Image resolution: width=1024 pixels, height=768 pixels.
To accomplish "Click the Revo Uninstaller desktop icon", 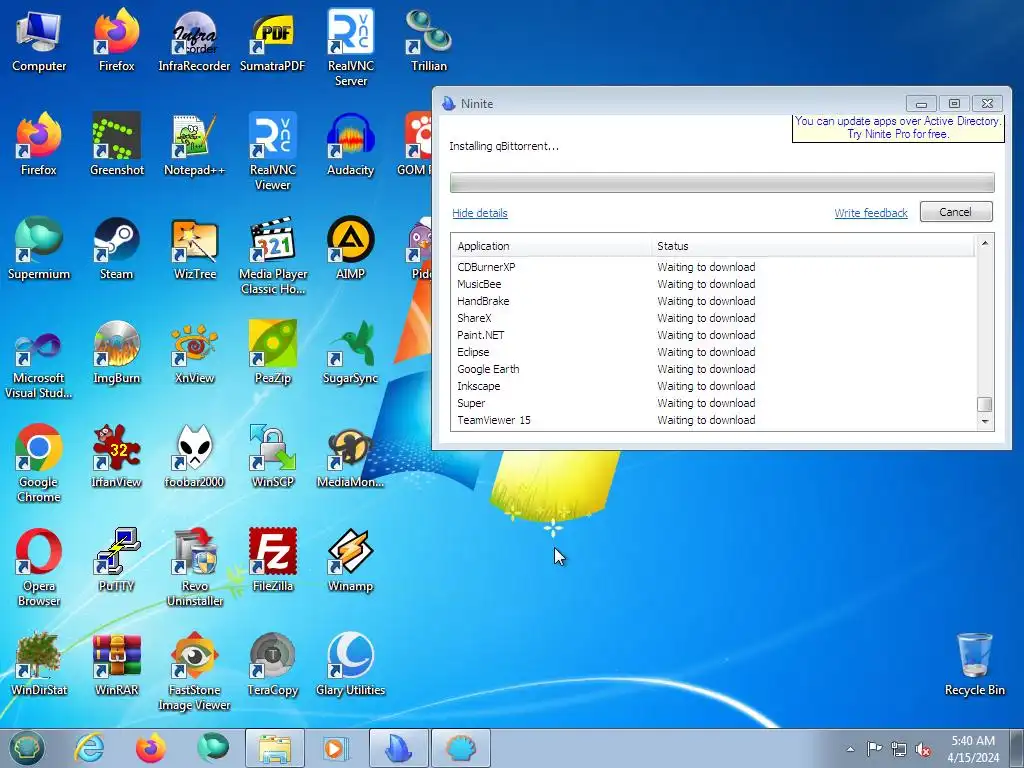I will [x=194, y=568].
